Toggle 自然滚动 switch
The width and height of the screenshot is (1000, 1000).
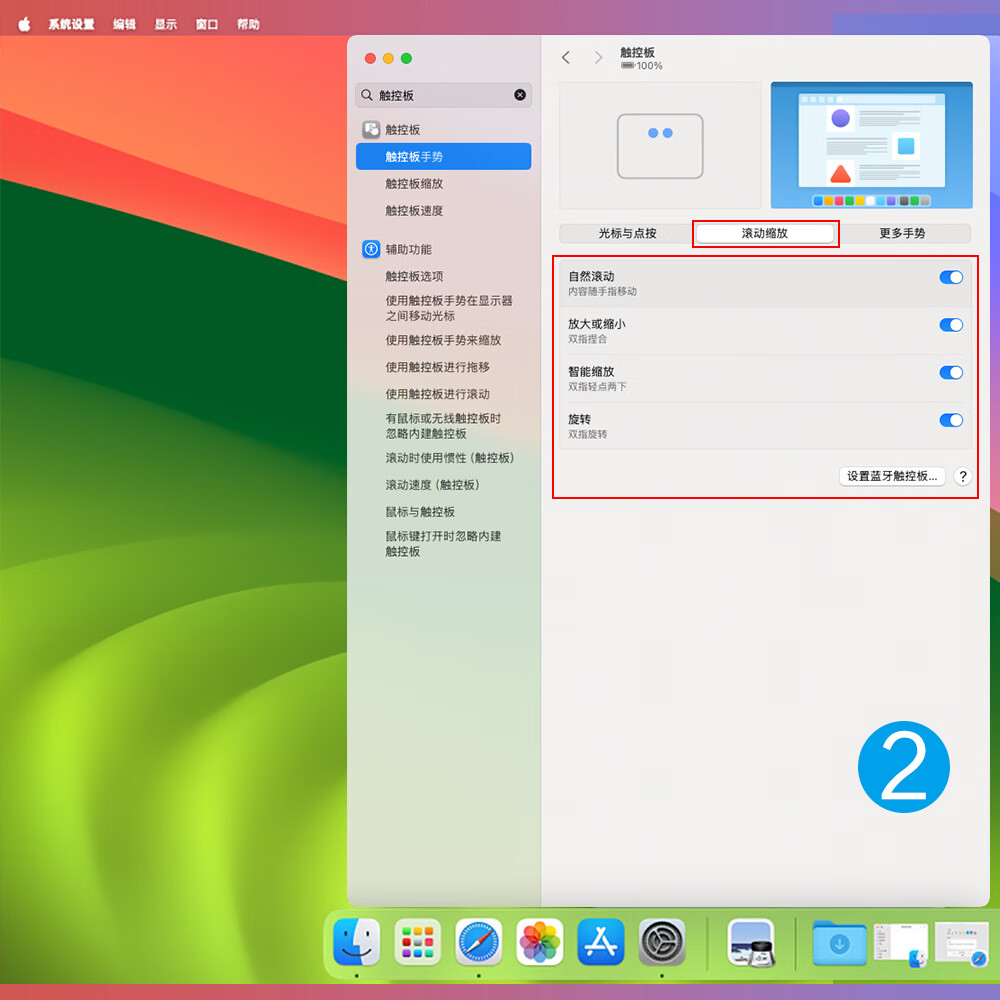(951, 277)
